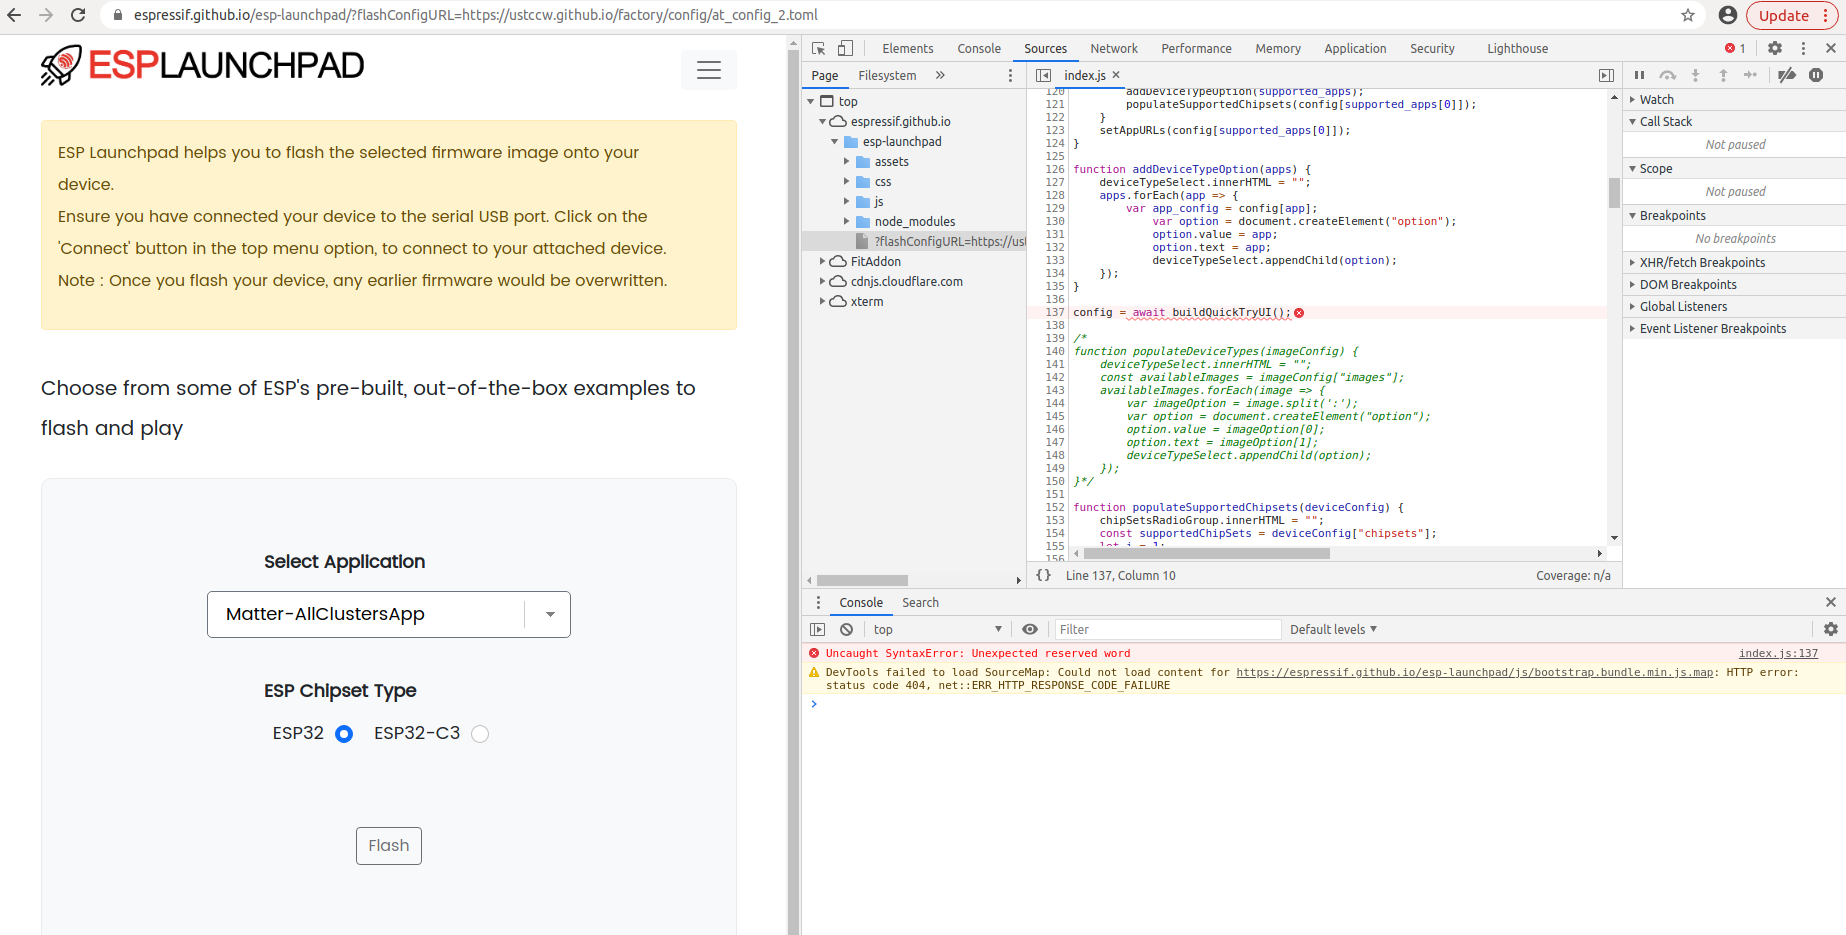
Task: Select the ESP32 chipset radio button
Action: click(343, 733)
